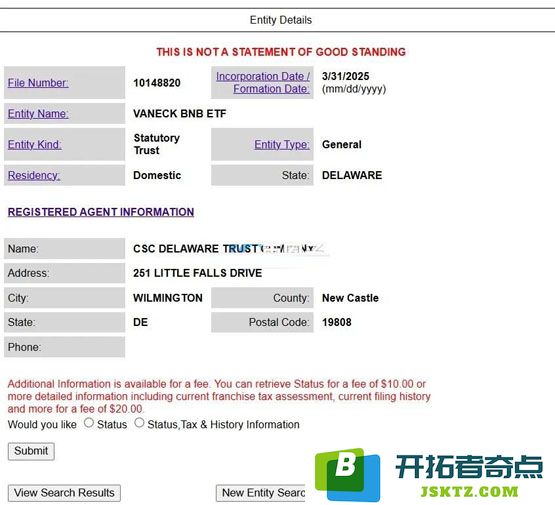This screenshot has width=555, height=505.
Task: Click entity name VANECK BNB ETF
Action: (x=179, y=114)
